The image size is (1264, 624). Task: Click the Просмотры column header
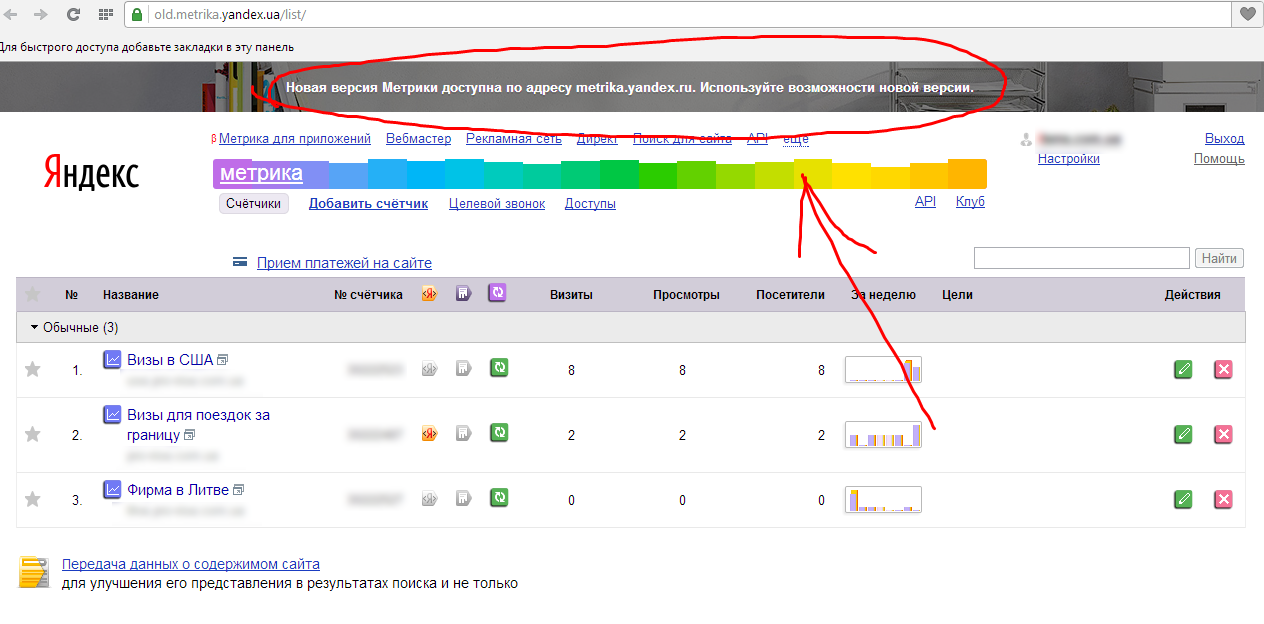686,295
